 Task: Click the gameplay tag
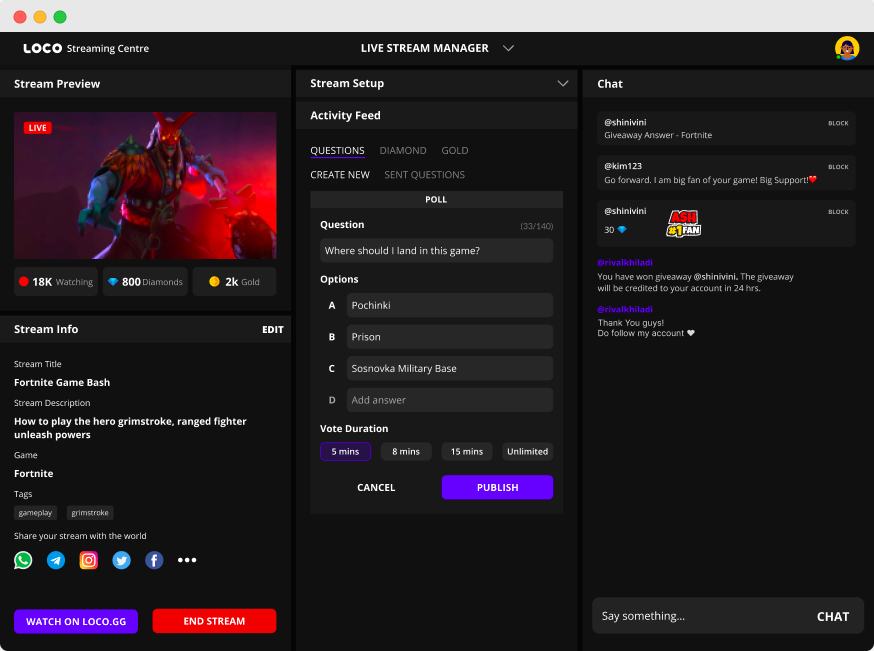click(35, 513)
